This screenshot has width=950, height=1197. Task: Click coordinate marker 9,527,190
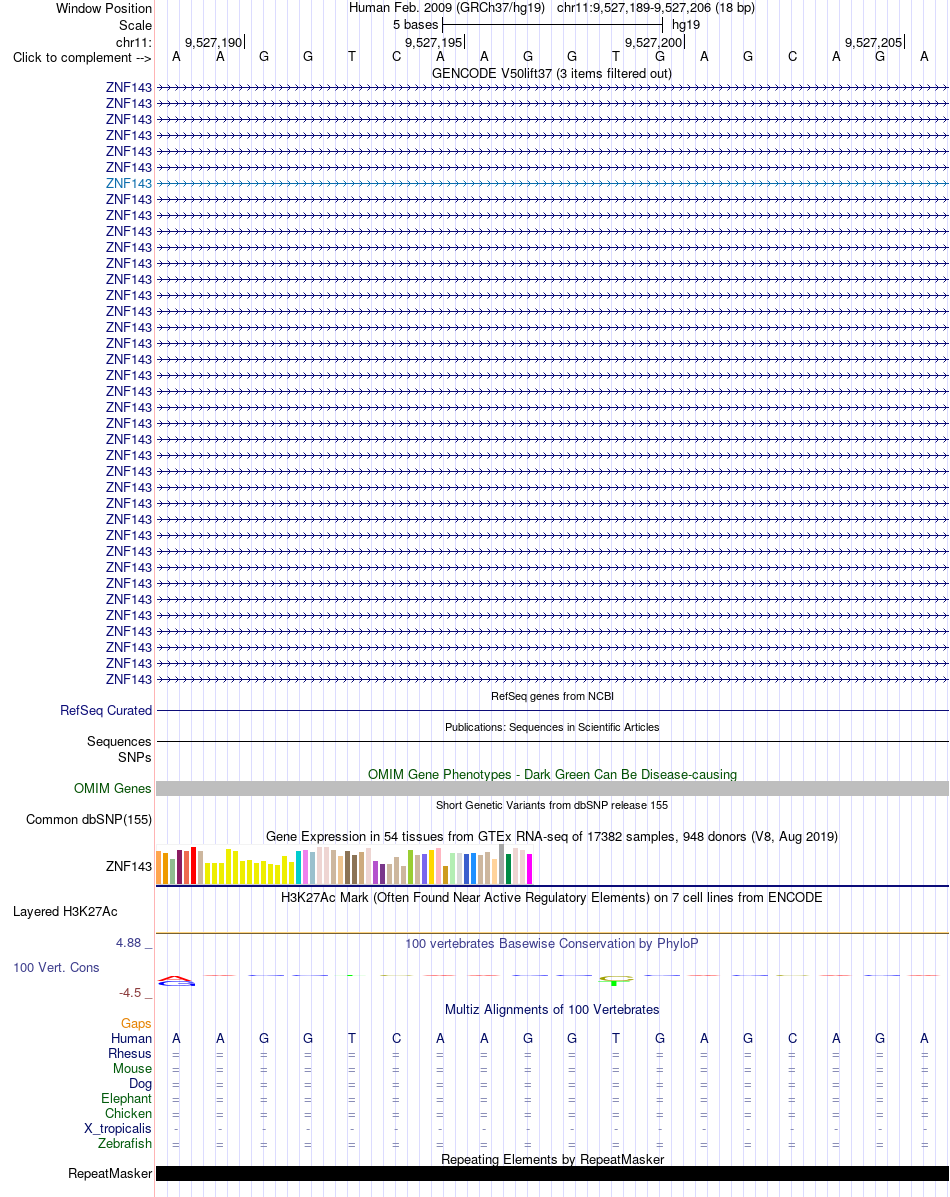[214, 43]
